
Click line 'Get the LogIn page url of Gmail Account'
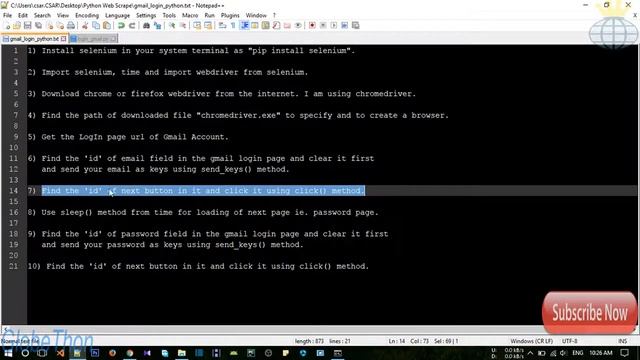tap(128, 137)
